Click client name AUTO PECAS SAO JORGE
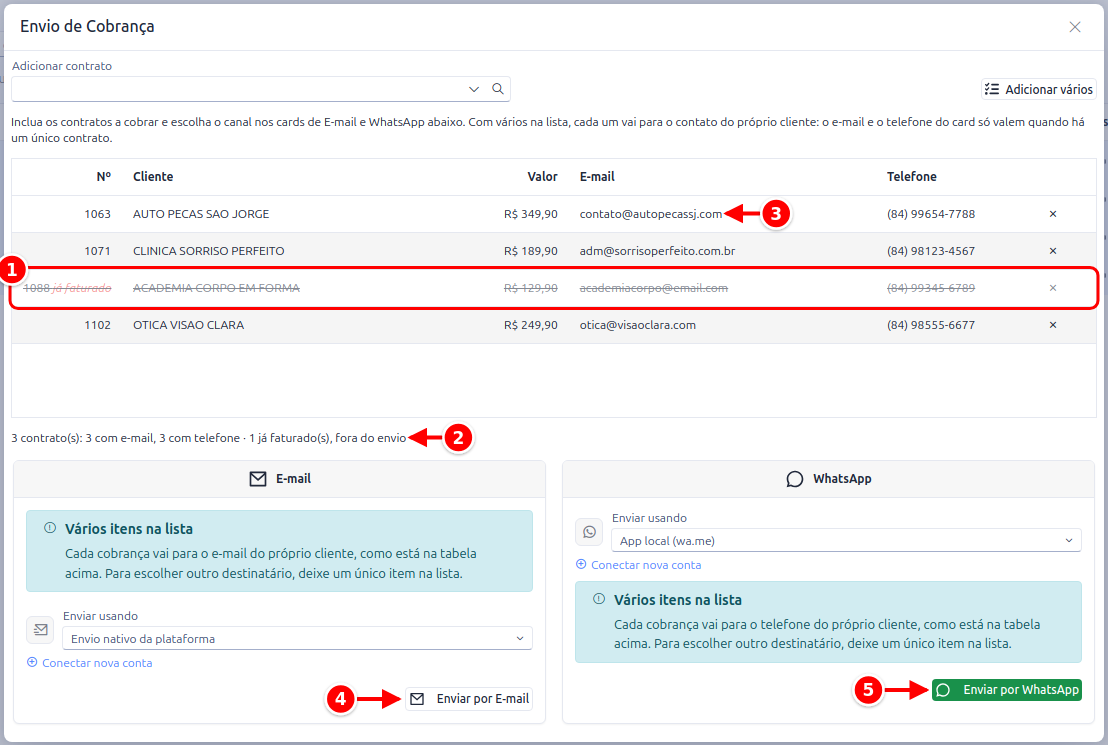1108x745 pixels. tap(201, 214)
